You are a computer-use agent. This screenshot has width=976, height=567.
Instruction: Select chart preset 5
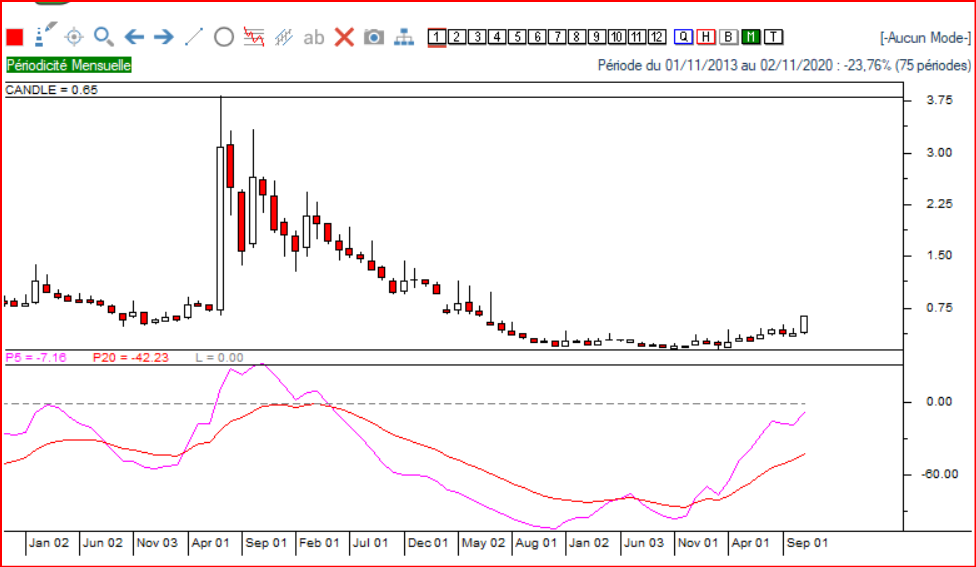point(517,37)
